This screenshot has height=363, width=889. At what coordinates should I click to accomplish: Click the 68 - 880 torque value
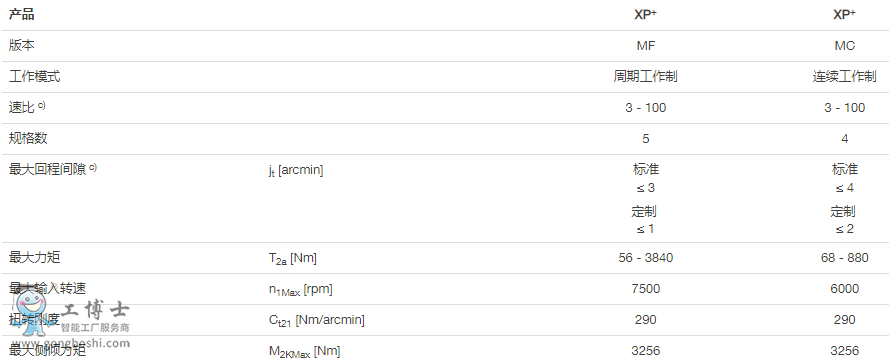point(844,258)
